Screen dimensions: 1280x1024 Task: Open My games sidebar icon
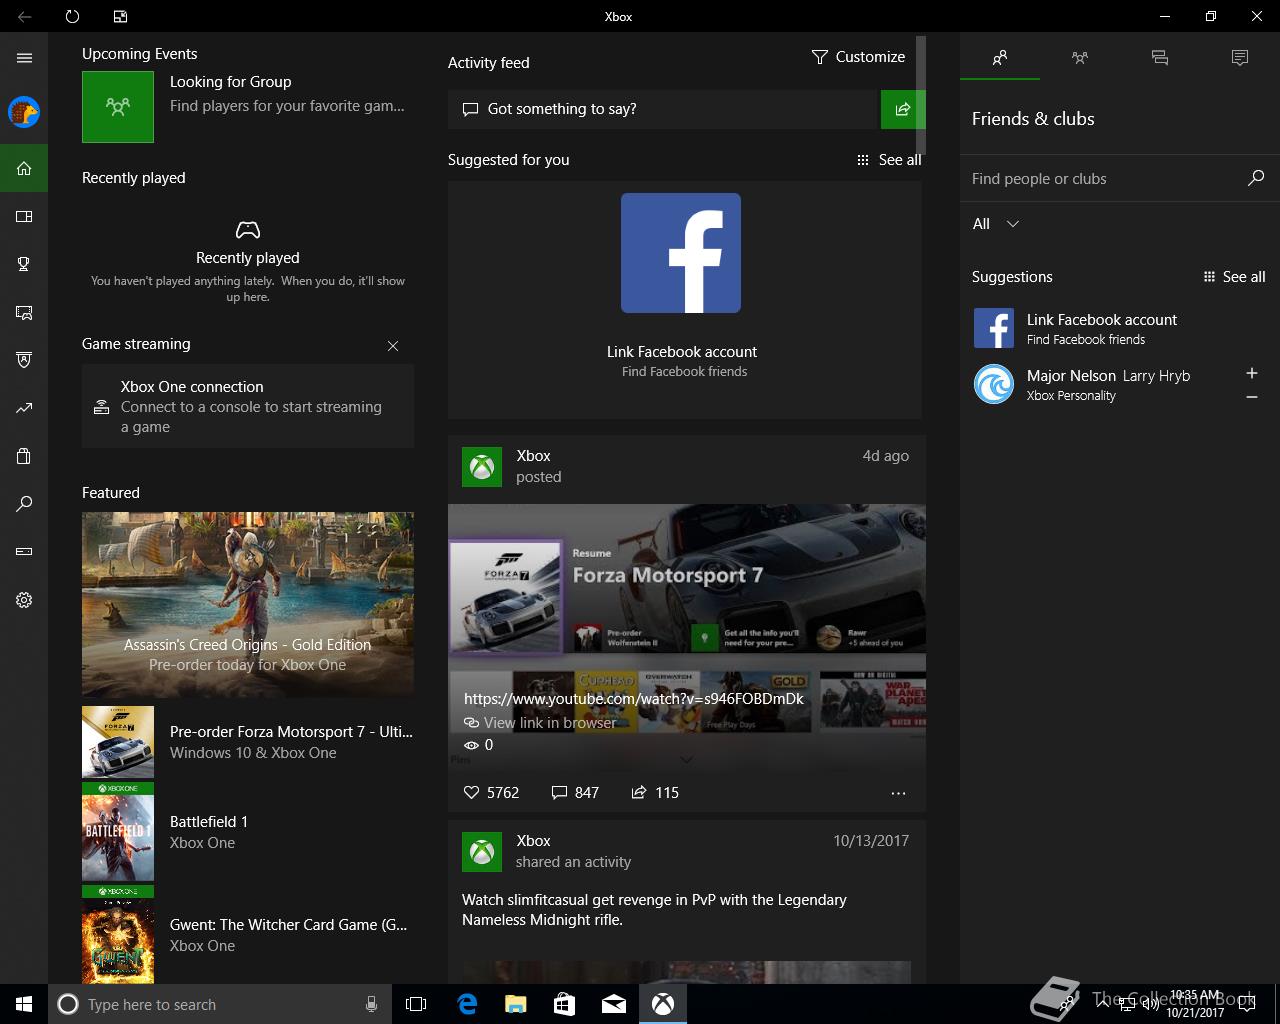pyautogui.click(x=24, y=216)
